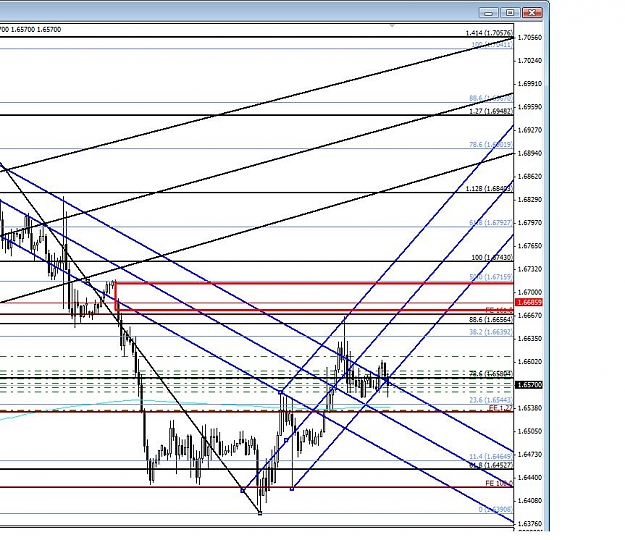Click the channel anchor point at chart low
Image resolution: width=625 pixels, height=540 pixels.
[260, 513]
